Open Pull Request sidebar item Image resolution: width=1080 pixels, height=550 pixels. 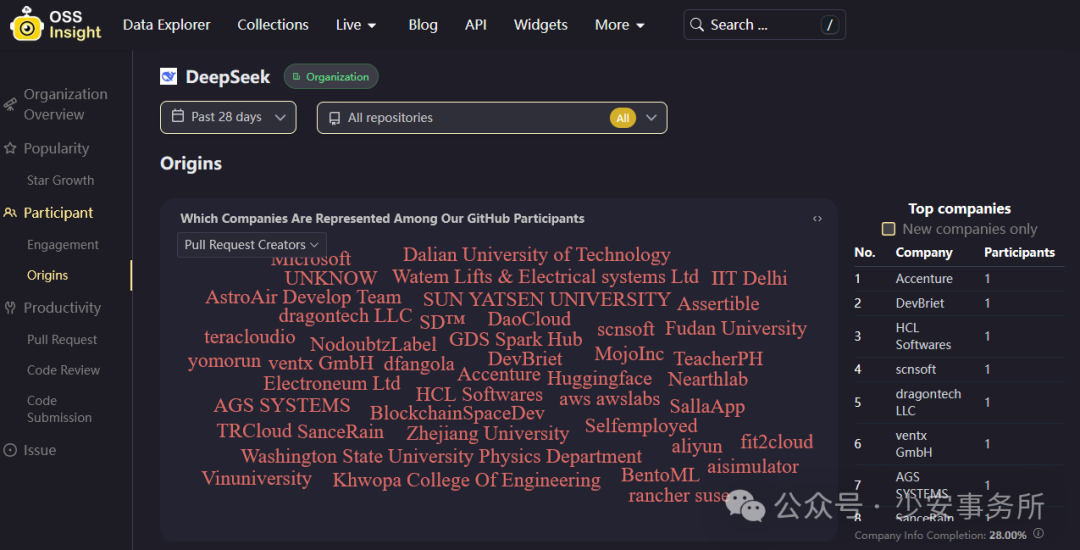tap(62, 339)
